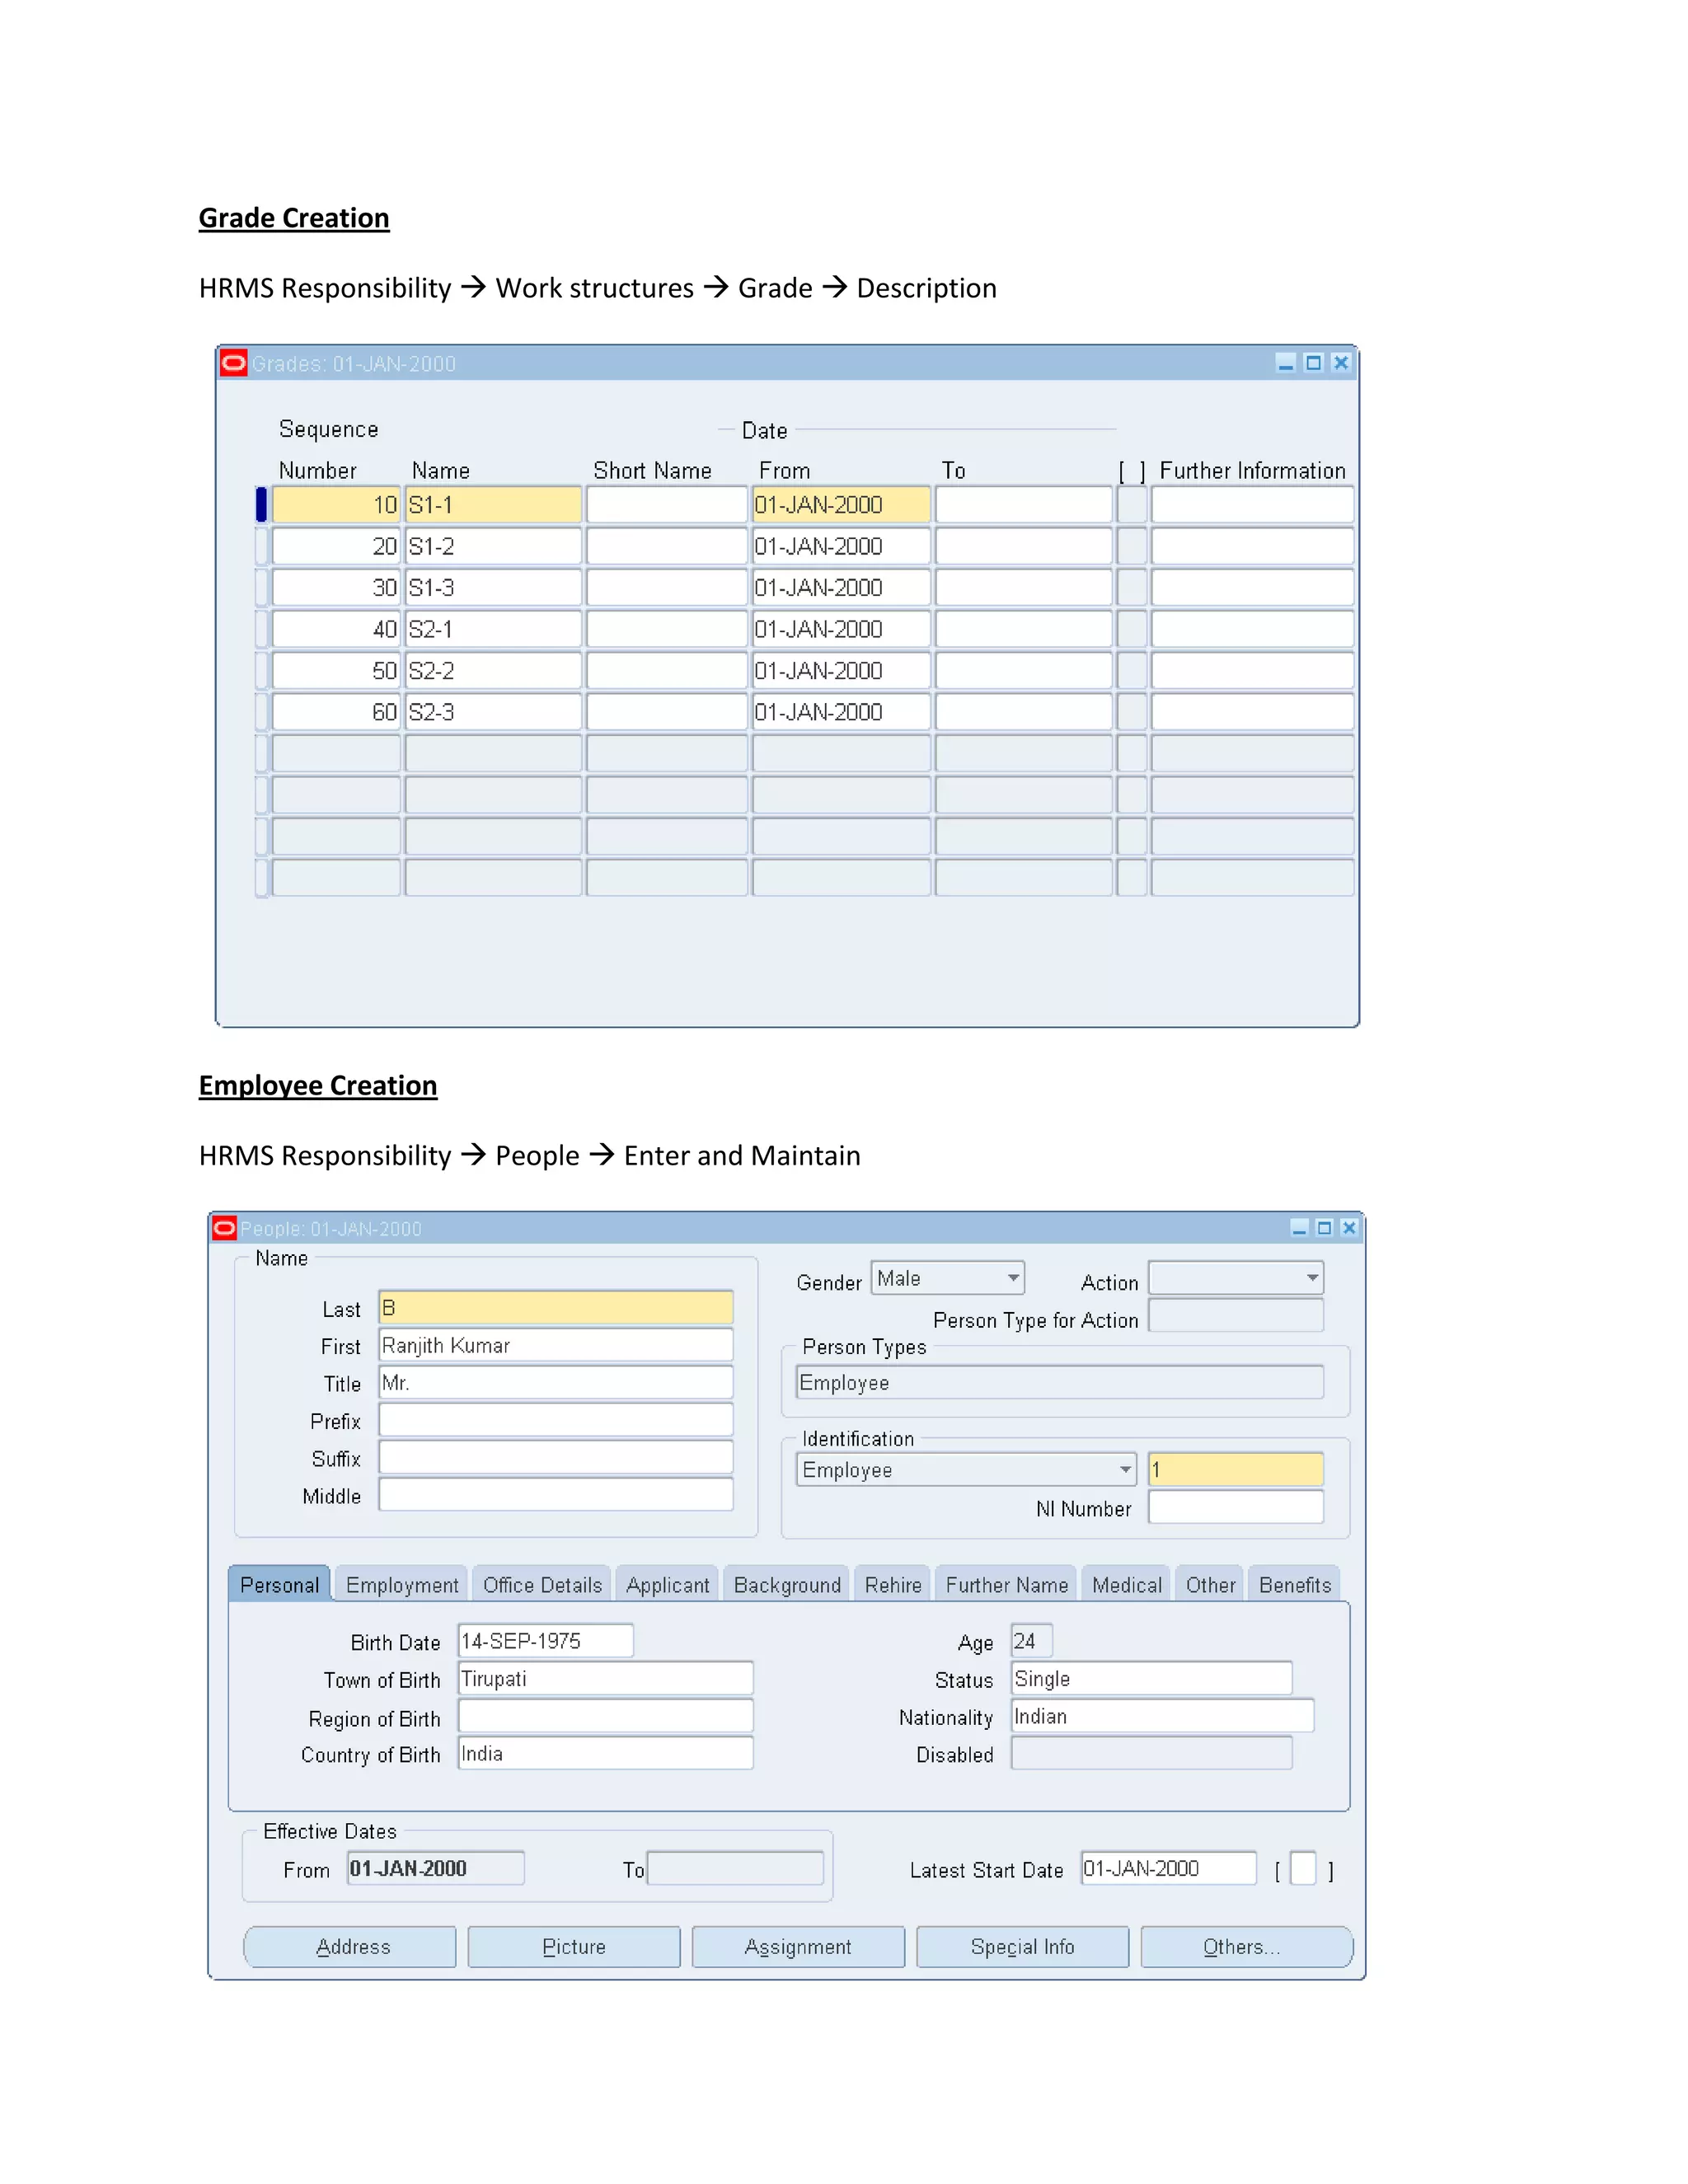Click the empty Middle name field
The width and height of the screenshot is (1688, 2184).
[x=555, y=1495]
